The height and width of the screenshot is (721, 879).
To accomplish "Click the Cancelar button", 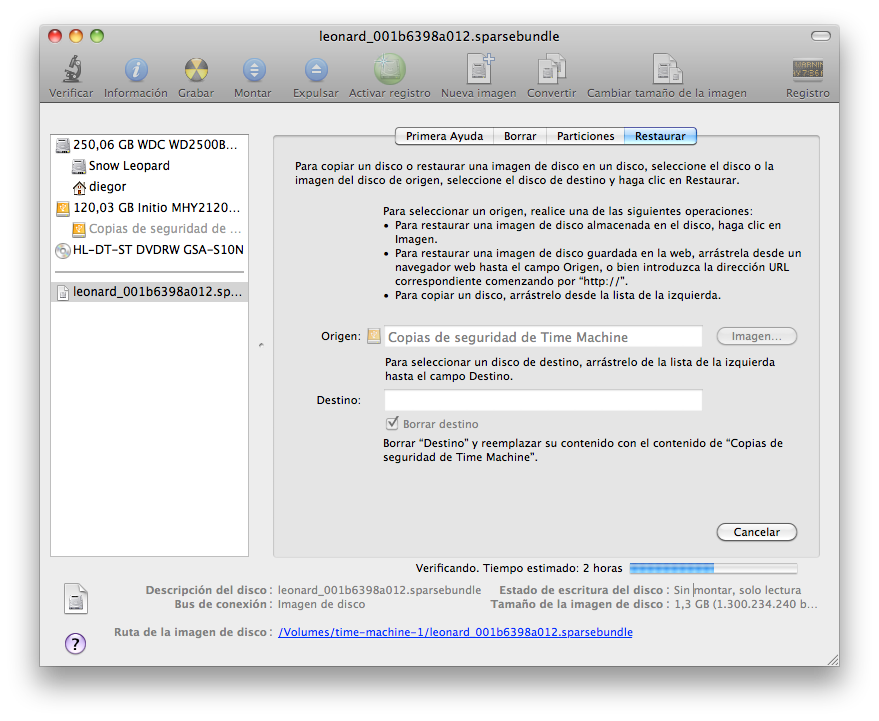I will click(756, 532).
